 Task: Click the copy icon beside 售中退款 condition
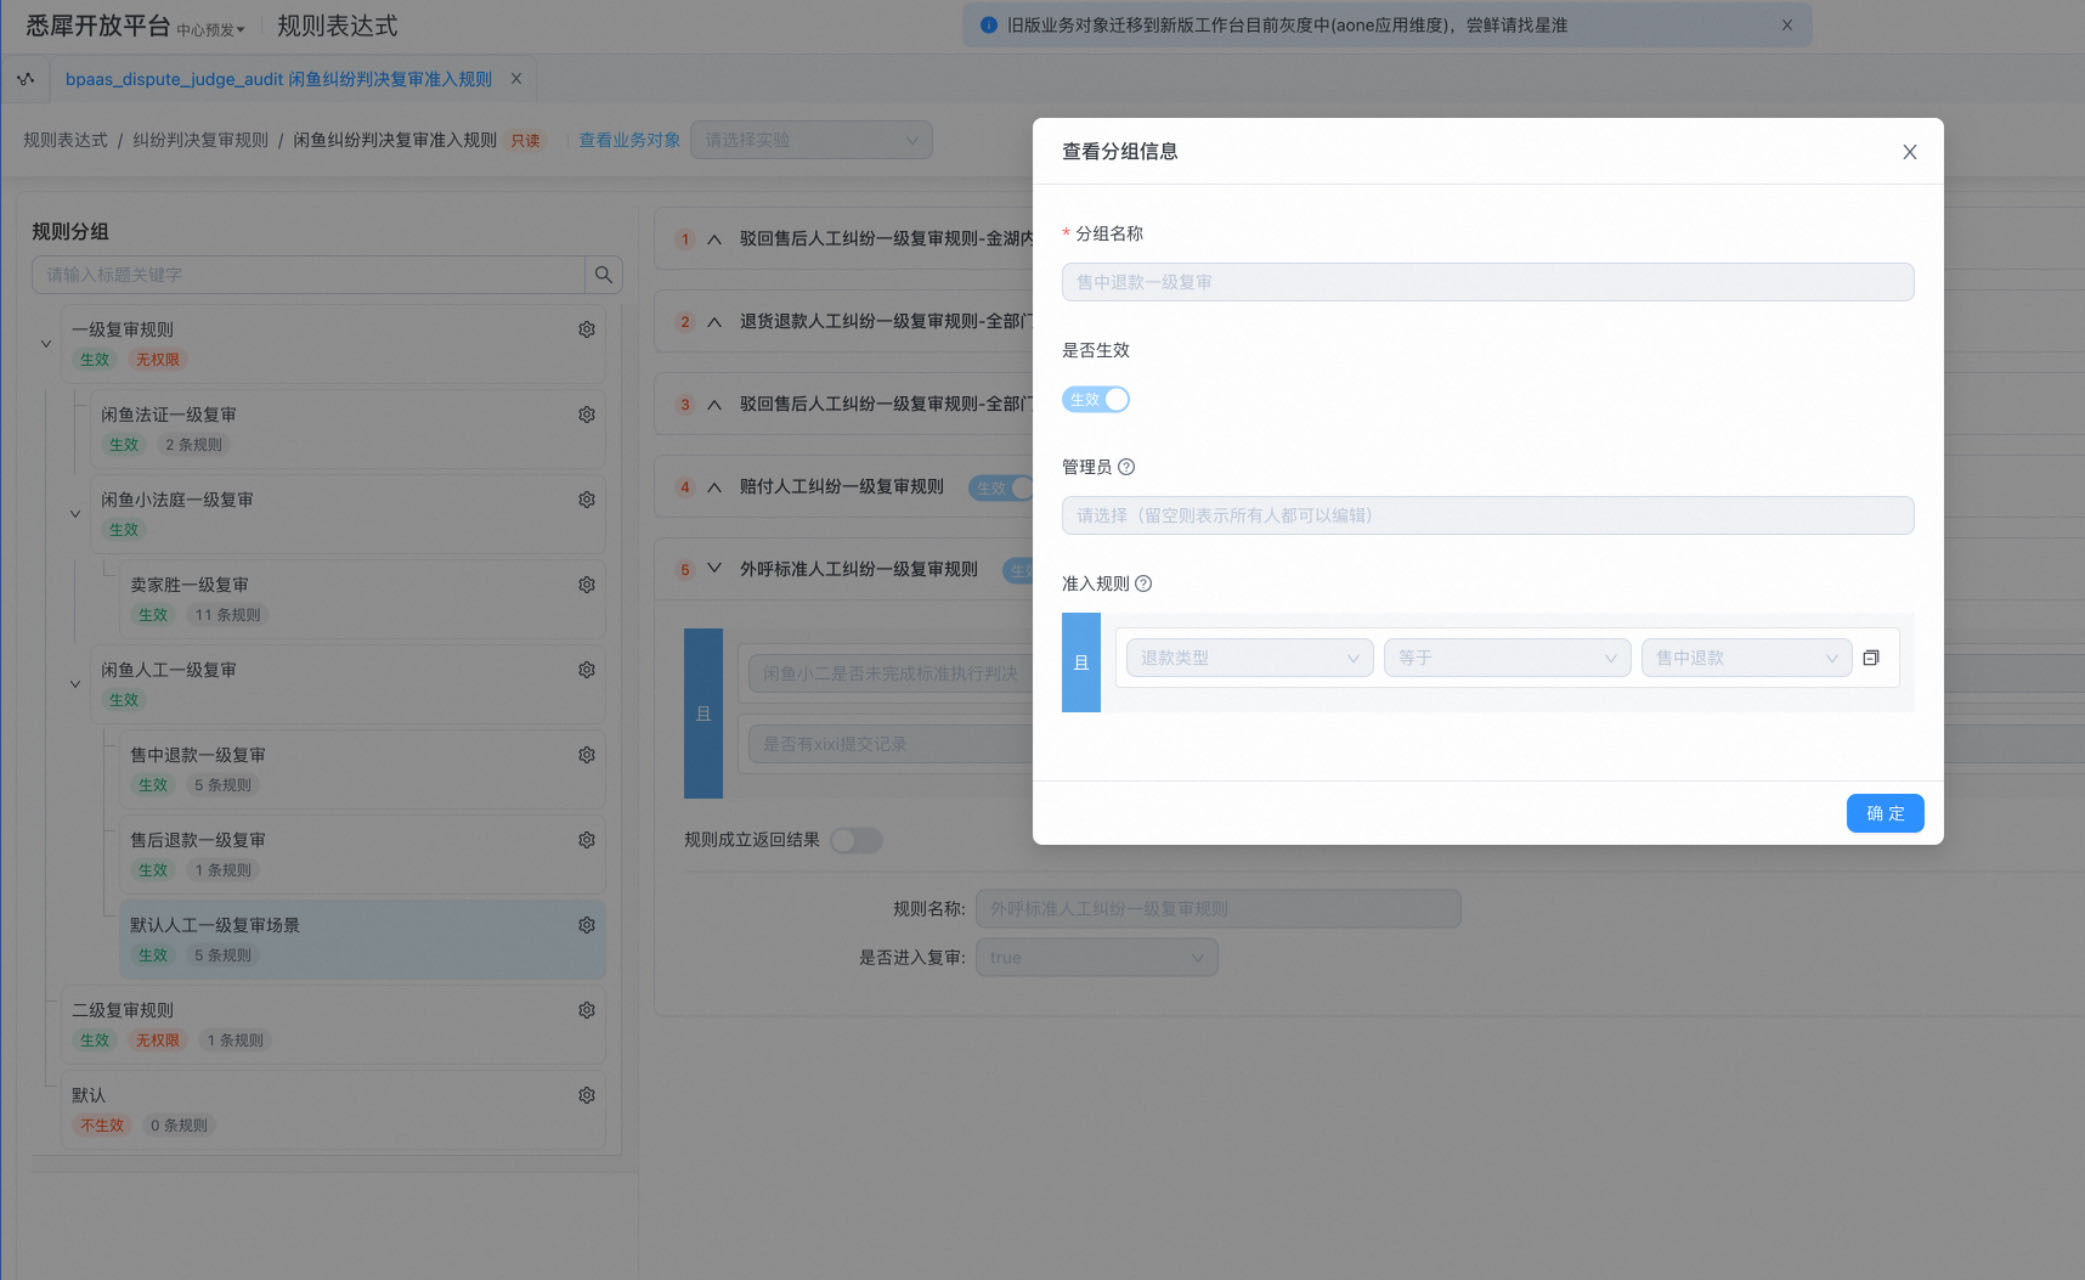(1871, 658)
